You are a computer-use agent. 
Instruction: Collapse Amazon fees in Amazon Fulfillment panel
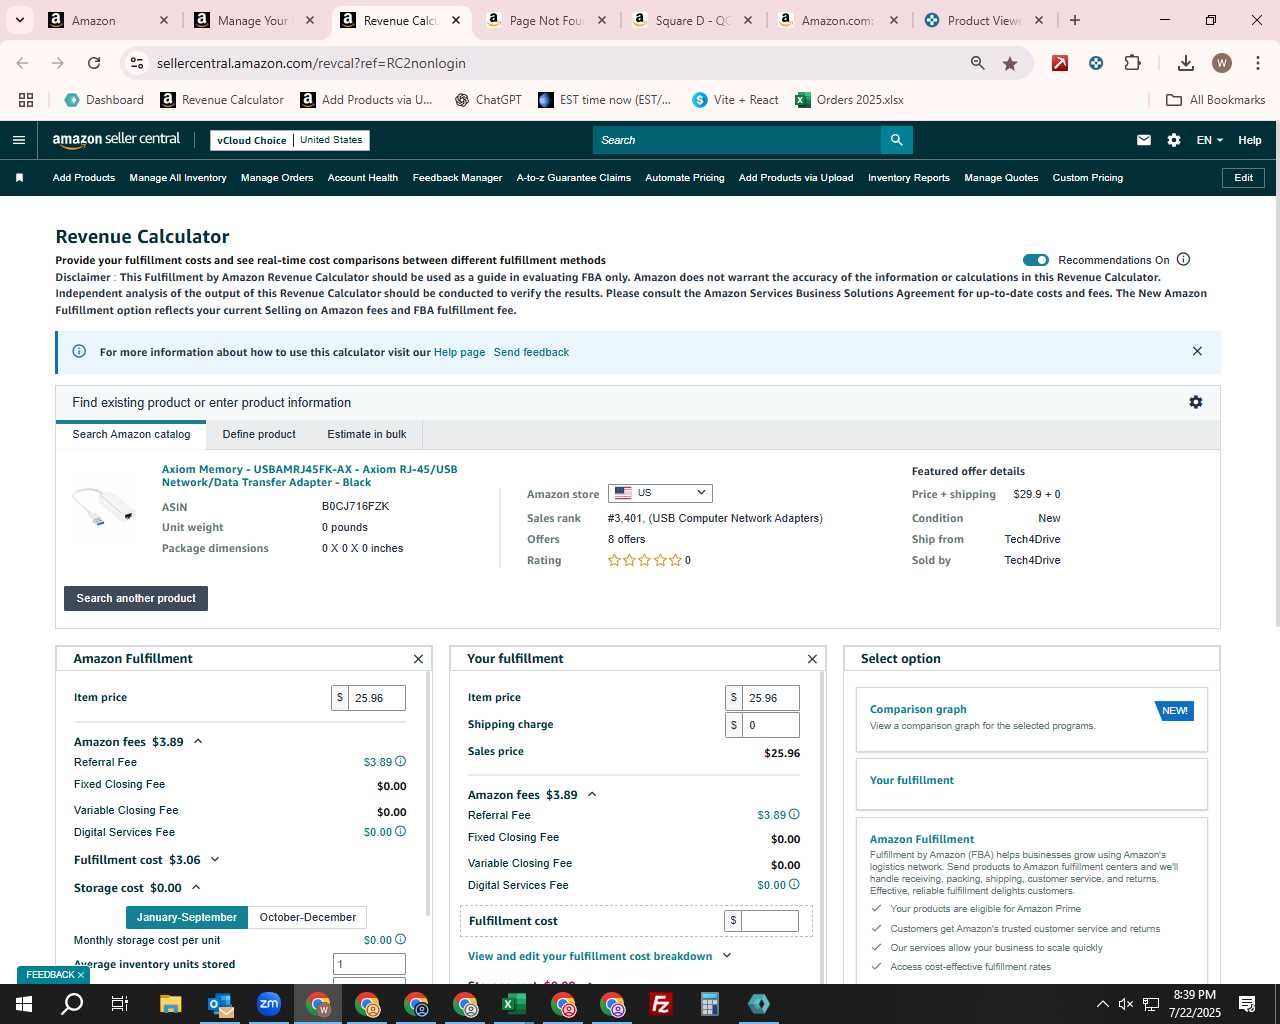click(198, 741)
